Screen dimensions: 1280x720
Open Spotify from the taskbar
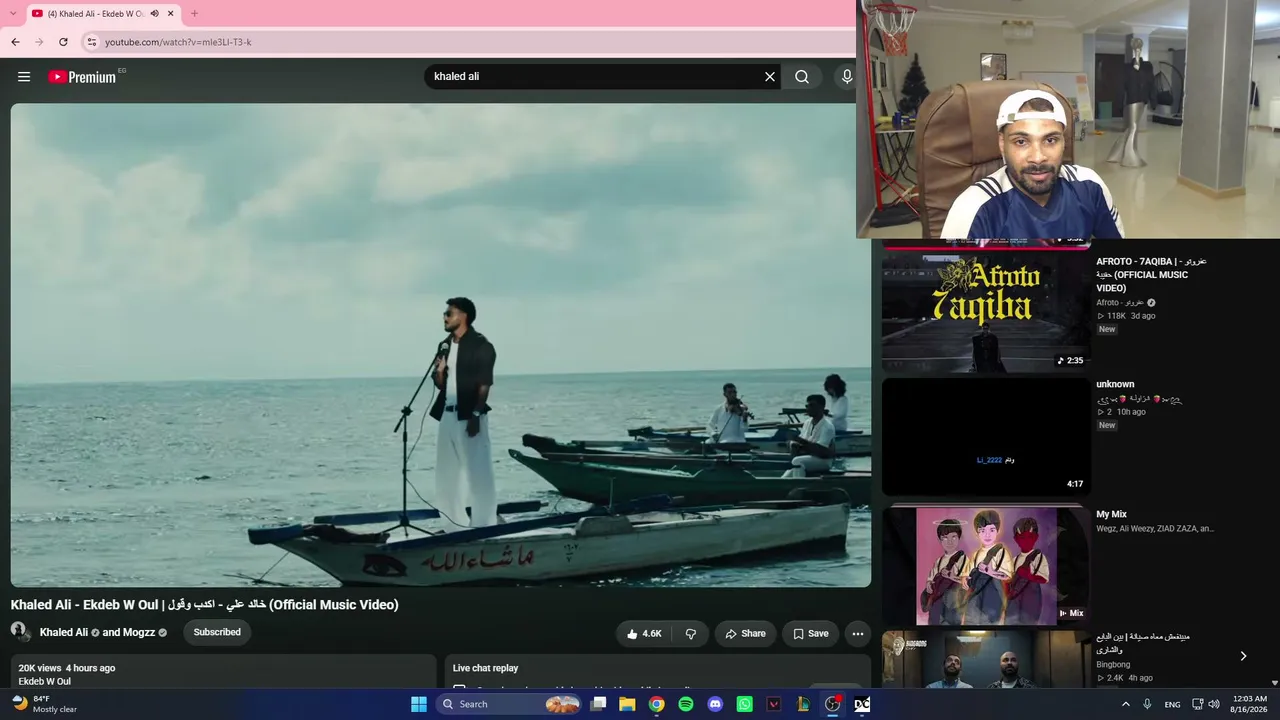(686, 704)
